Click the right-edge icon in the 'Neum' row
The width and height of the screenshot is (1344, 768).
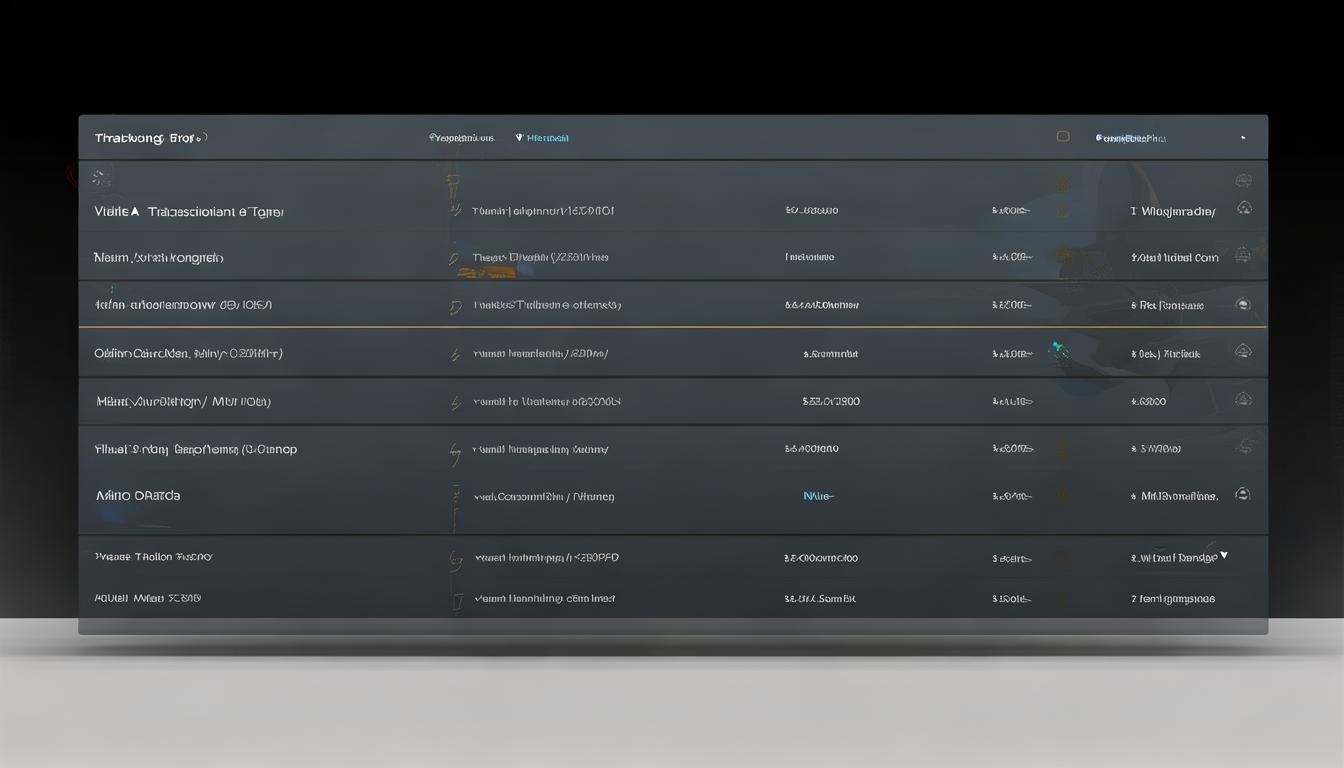click(1243, 255)
